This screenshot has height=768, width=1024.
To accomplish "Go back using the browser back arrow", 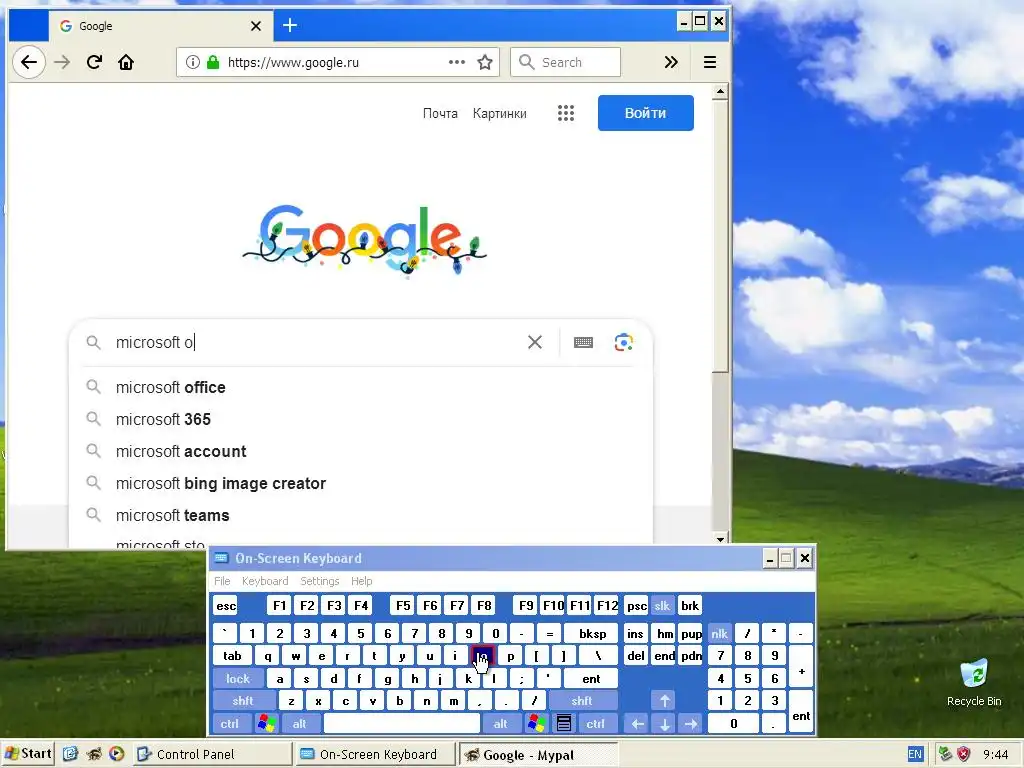I will click(x=29, y=62).
